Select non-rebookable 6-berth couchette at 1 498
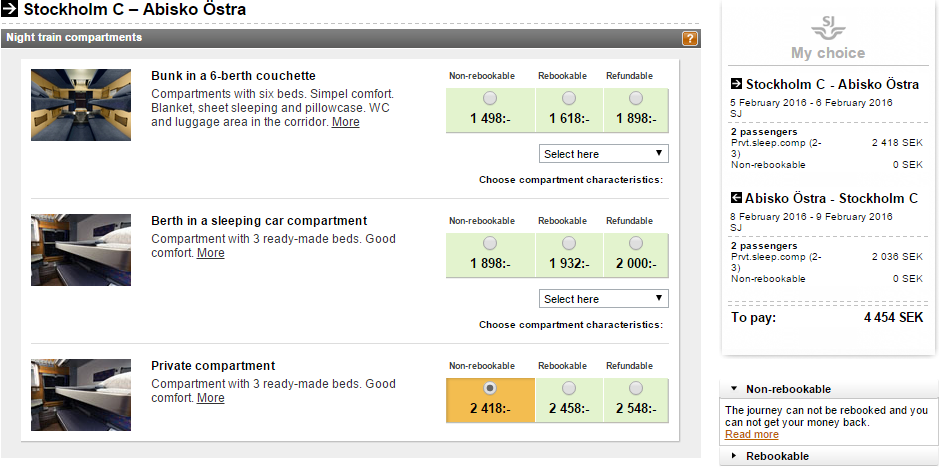Screen dimensions: 939x467 [x=489, y=98]
